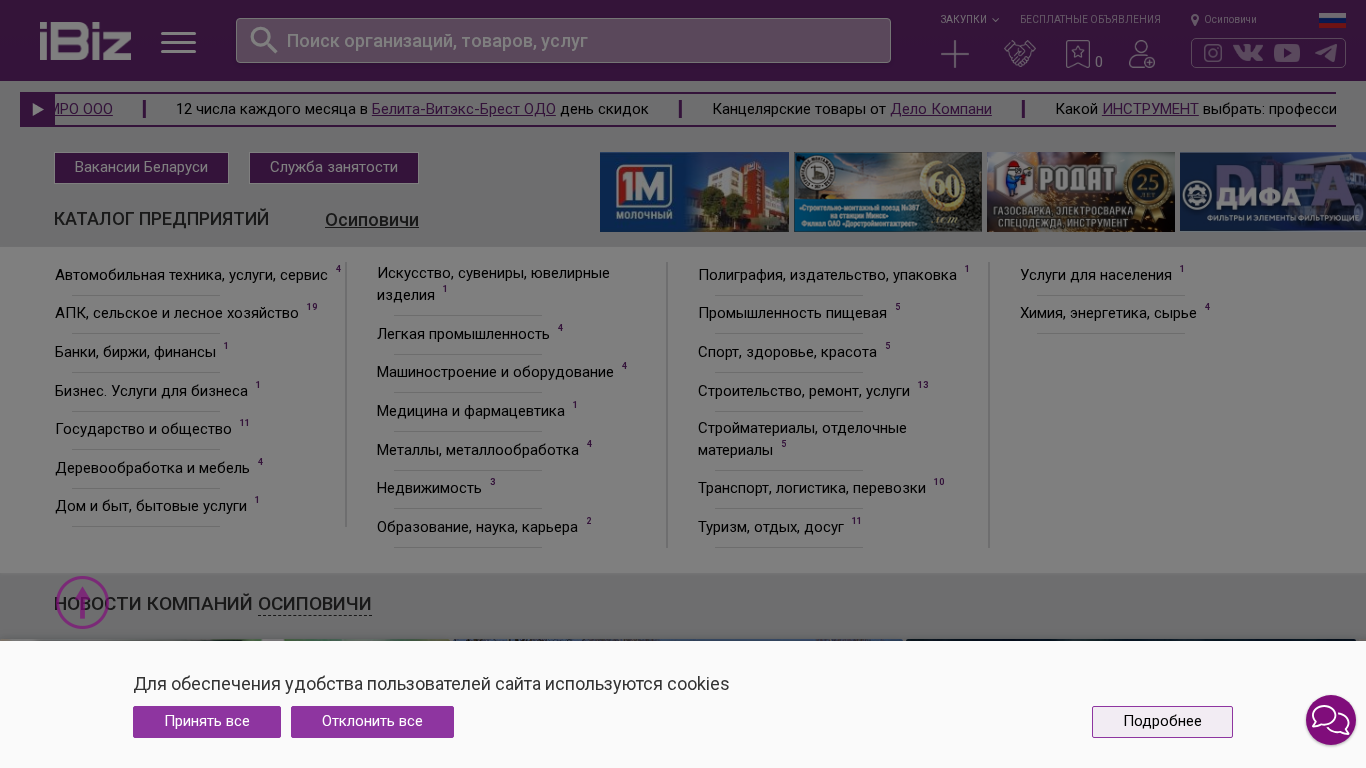The width and height of the screenshot is (1366, 768).
Task: Click the scroll-to-top arrow circle
Action: pyautogui.click(x=82, y=602)
